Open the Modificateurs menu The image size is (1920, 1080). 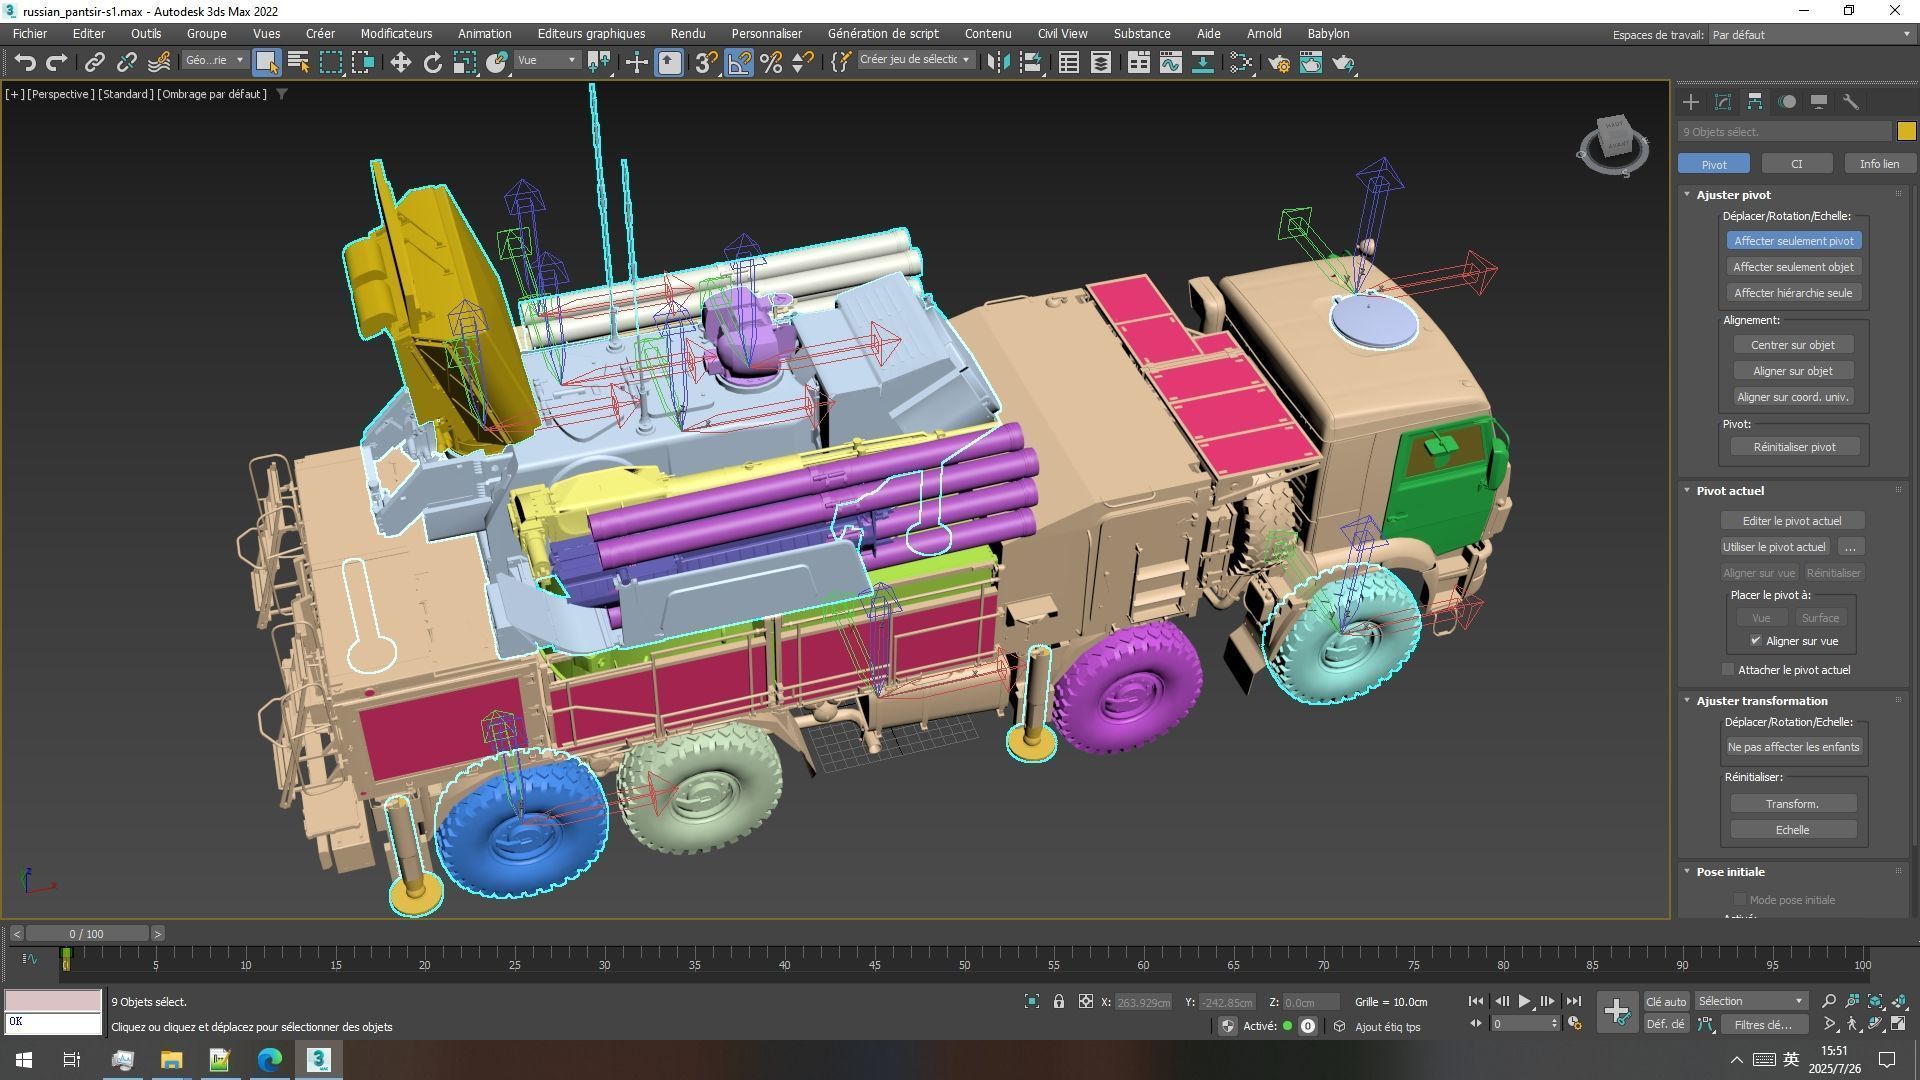[396, 33]
